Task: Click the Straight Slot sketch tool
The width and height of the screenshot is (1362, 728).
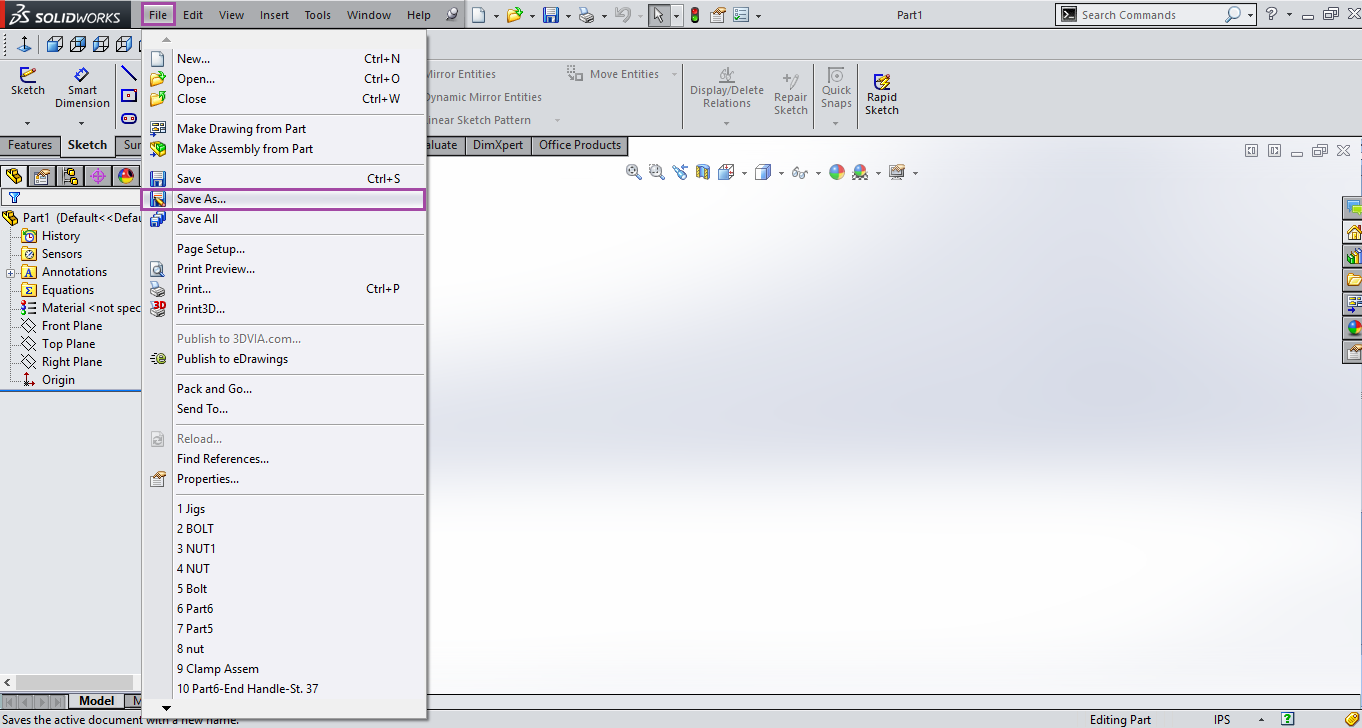Action: click(x=129, y=118)
